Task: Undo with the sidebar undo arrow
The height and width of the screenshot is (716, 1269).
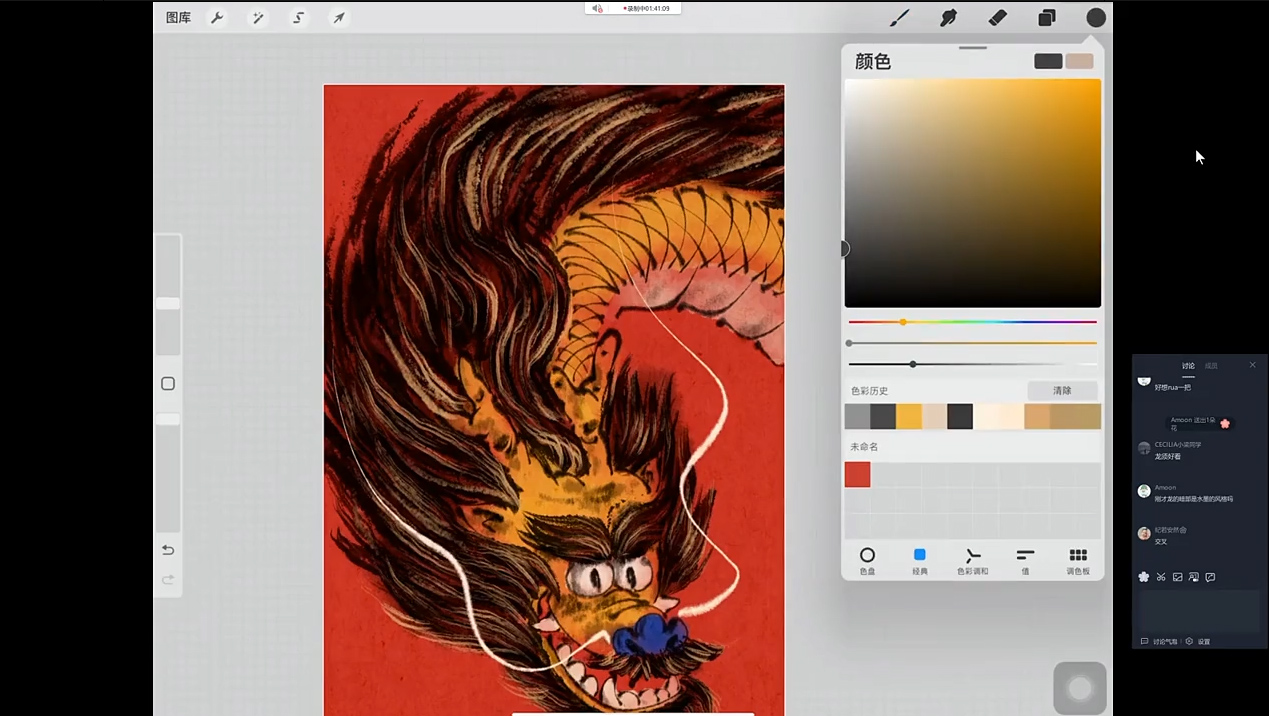Action: point(168,550)
